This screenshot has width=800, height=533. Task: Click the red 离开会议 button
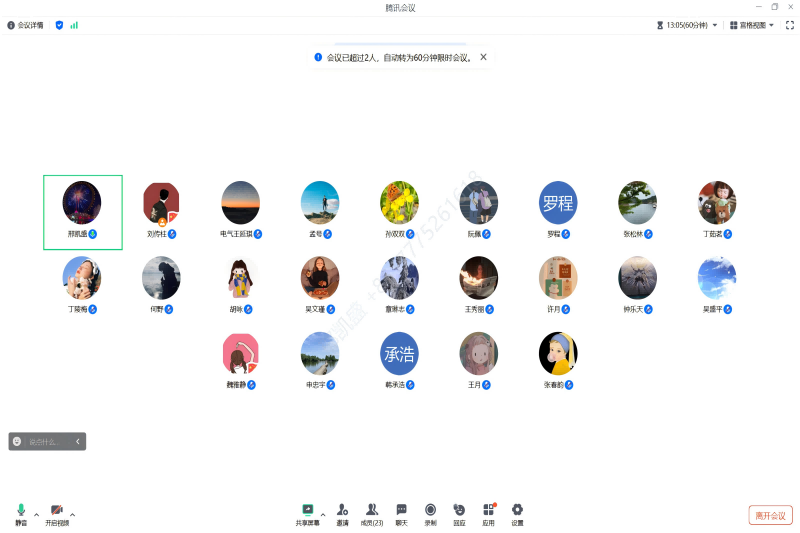pos(770,515)
